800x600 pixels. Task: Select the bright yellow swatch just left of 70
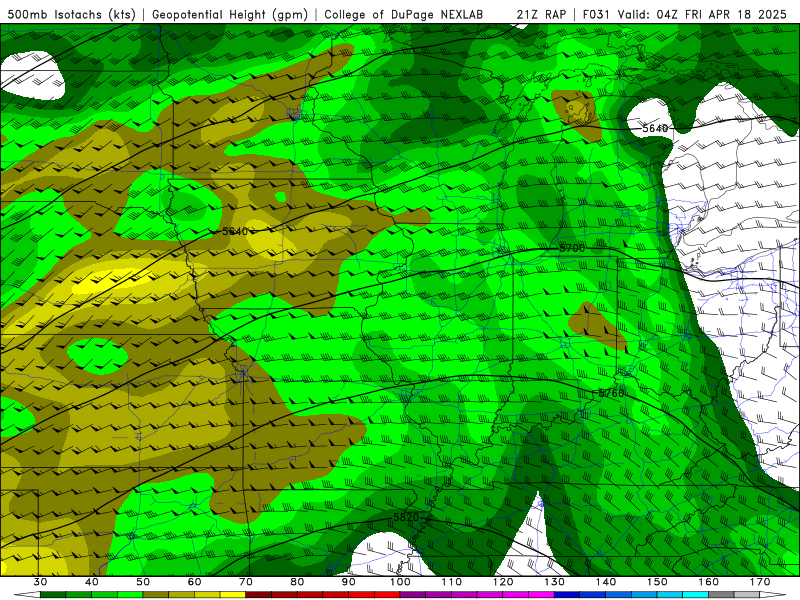click(233, 595)
